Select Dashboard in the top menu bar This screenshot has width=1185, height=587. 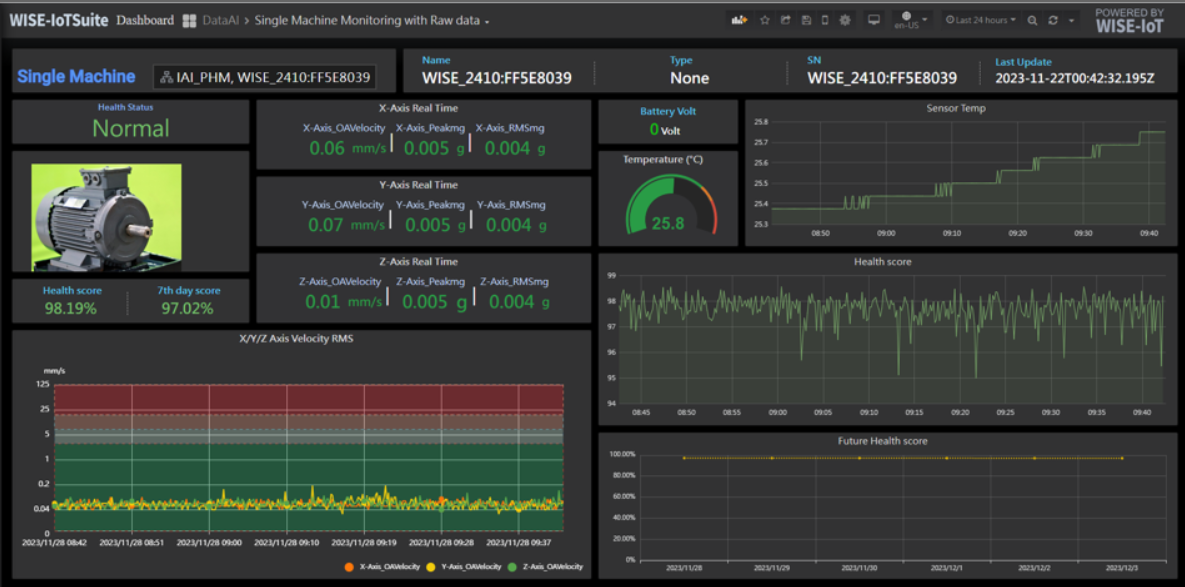click(146, 19)
